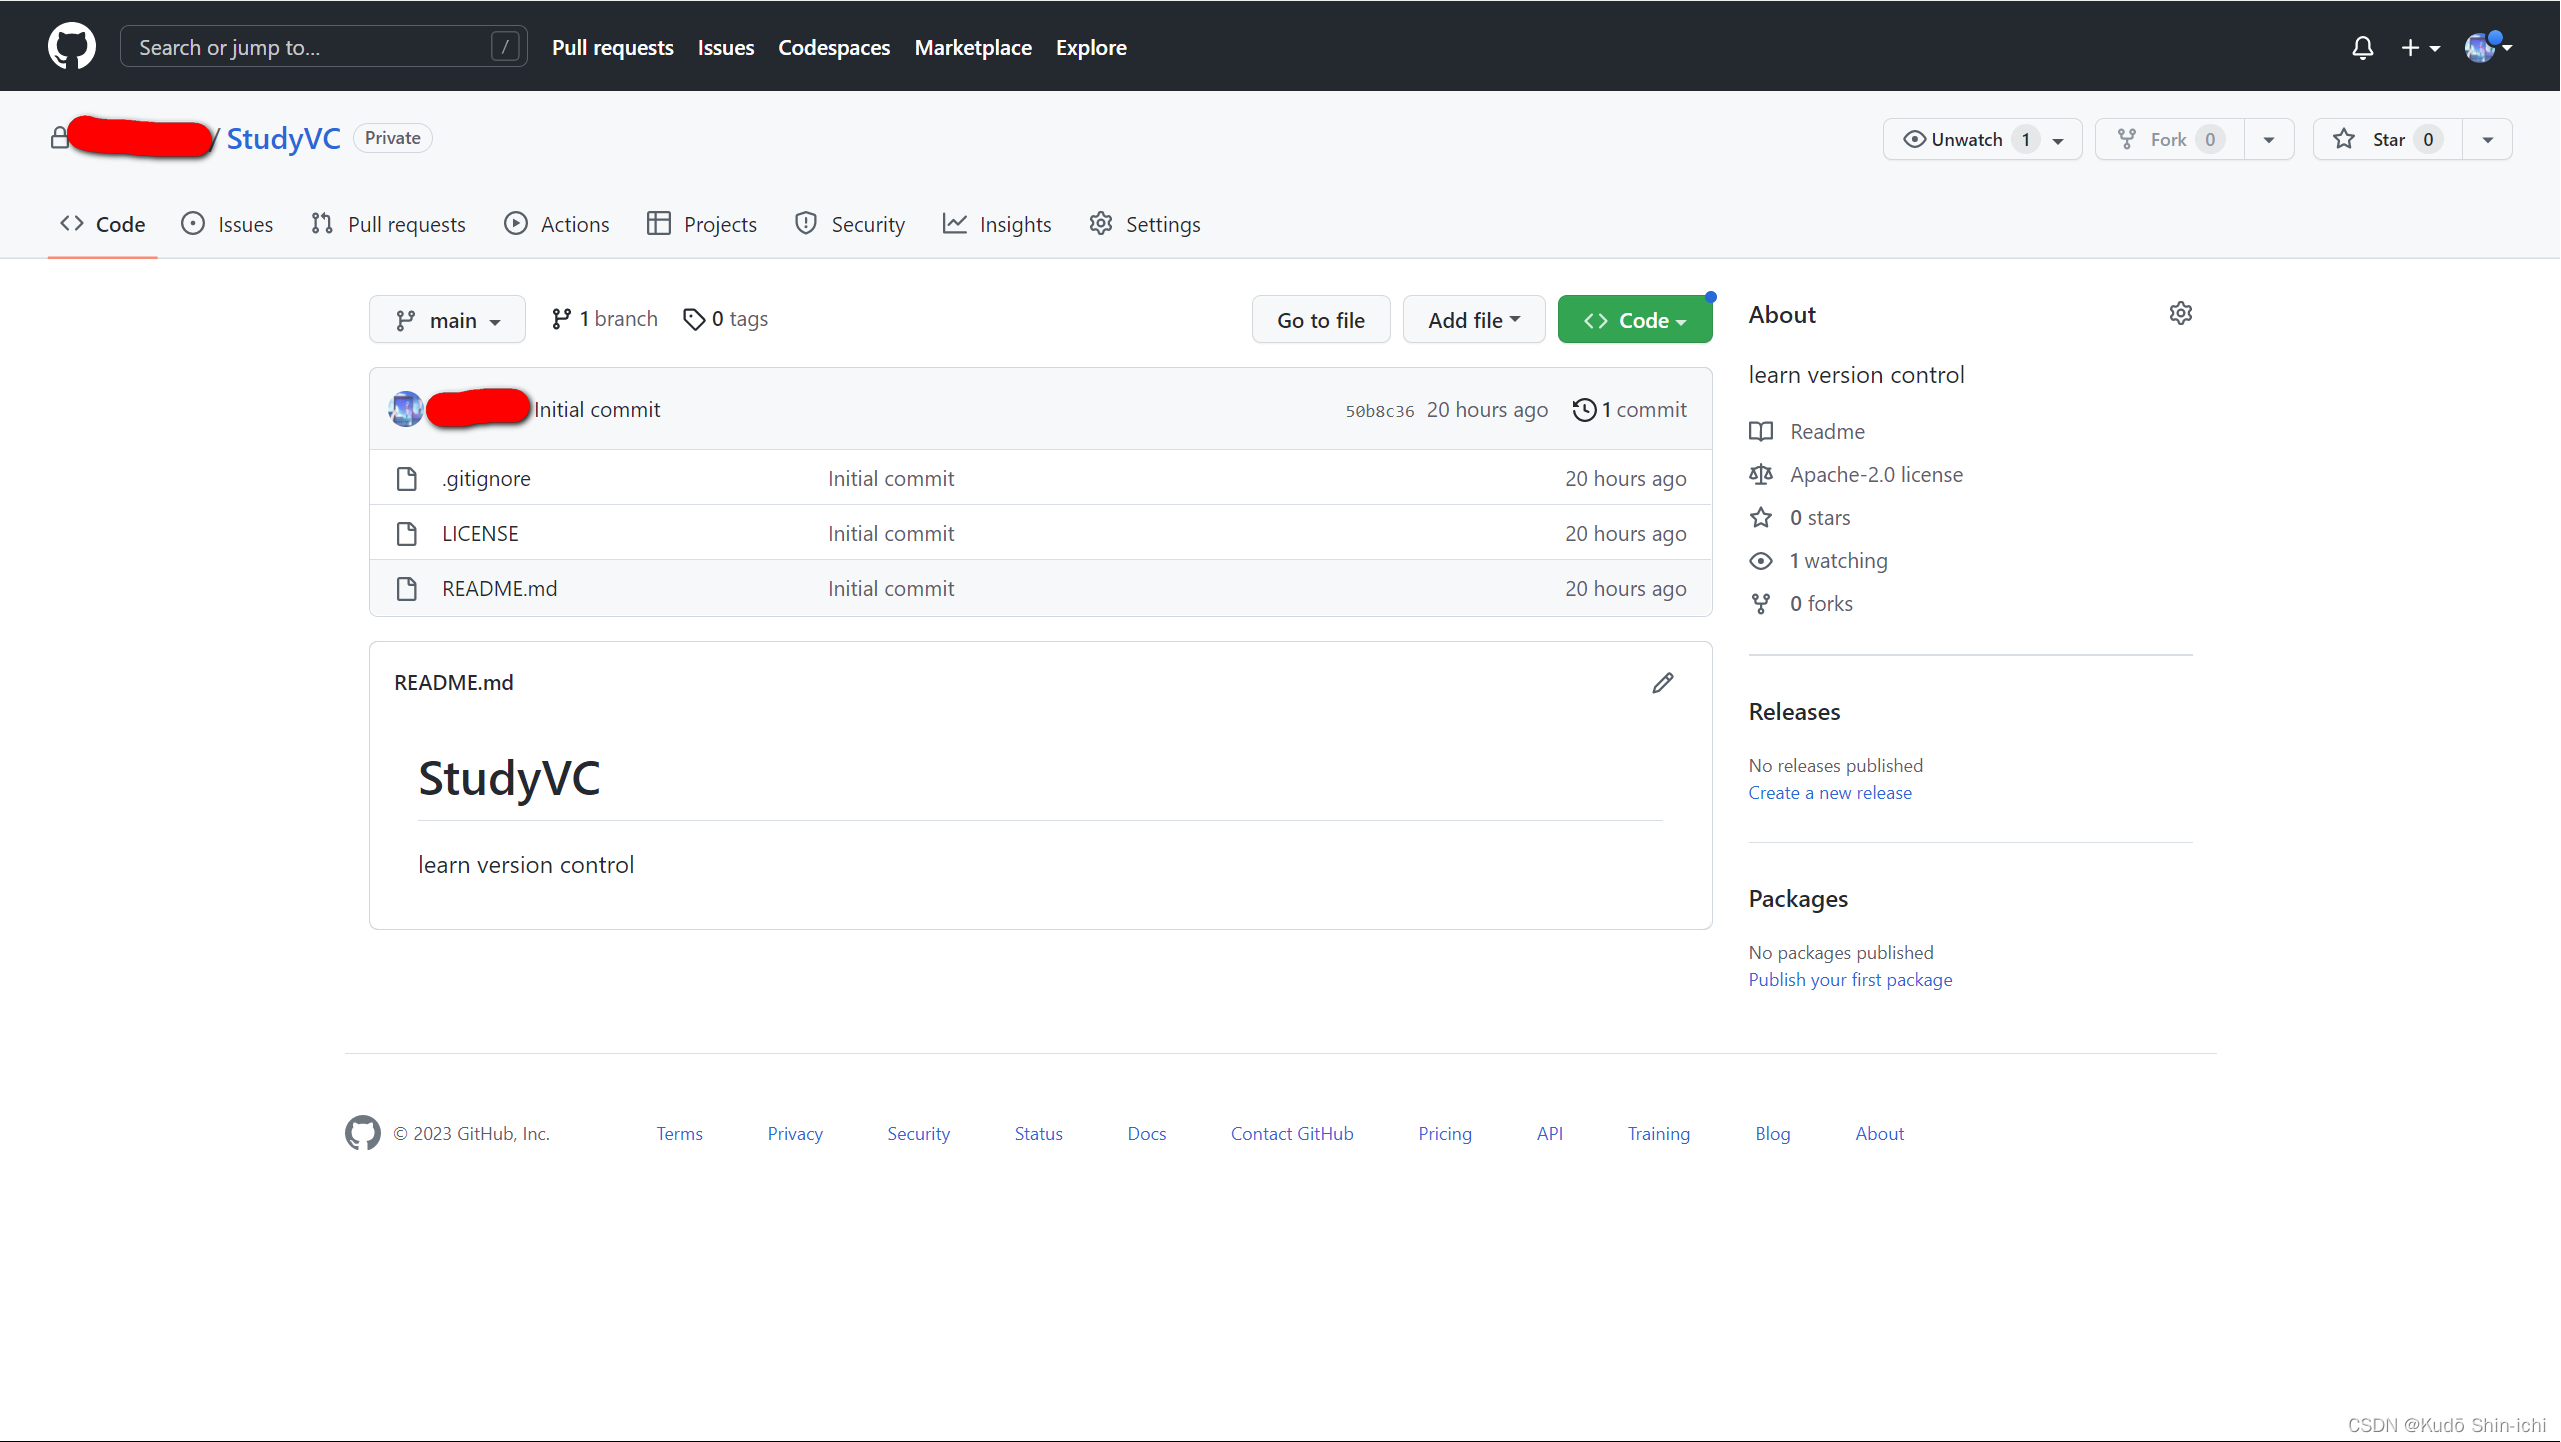This screenshot has height=1442, width=2561.
Task: Open the .gitignore file
Action: tap(486, 479)
